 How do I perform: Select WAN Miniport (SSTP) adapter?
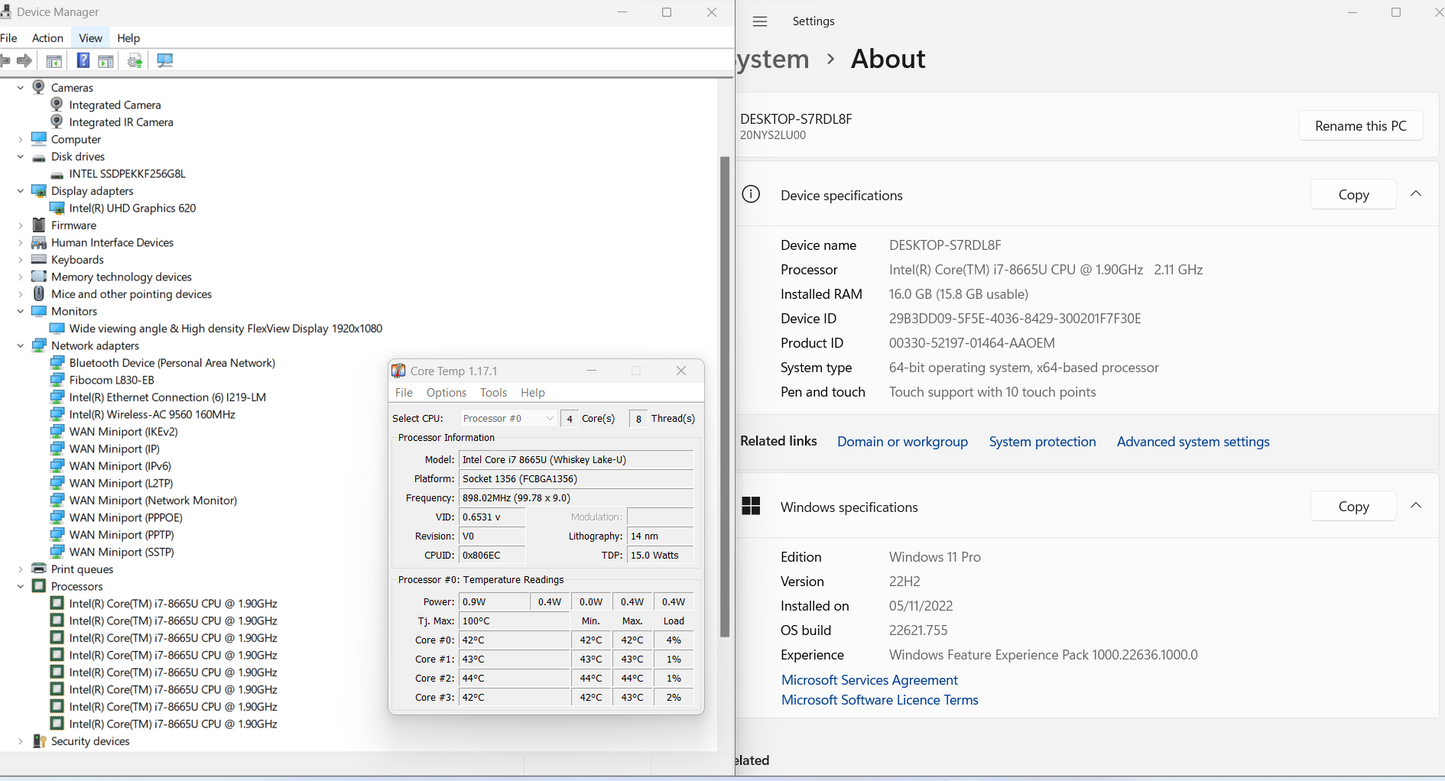pos(121,552)
